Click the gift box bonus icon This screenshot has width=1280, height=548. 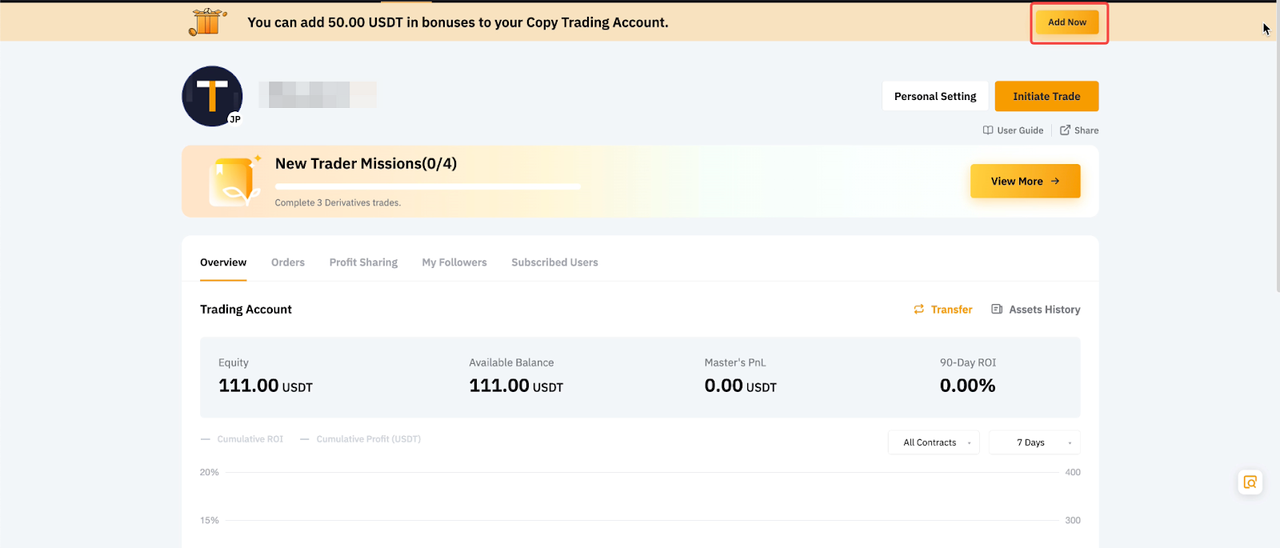click(208, 22)
